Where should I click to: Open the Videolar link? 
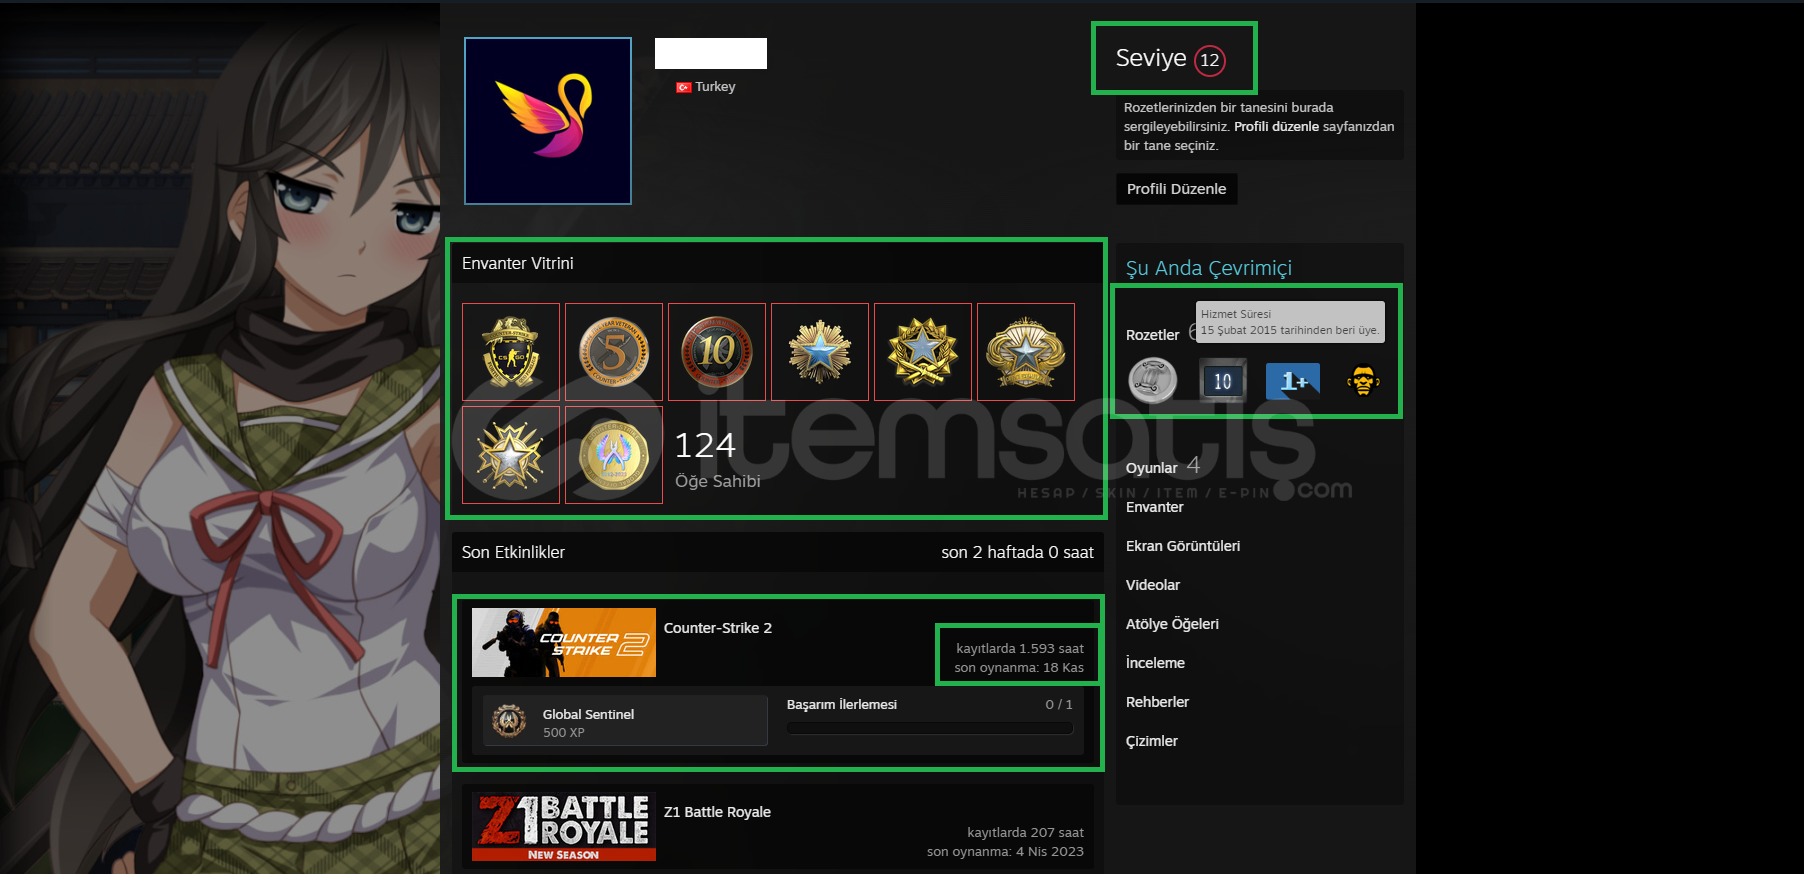tap(1153, 585)
